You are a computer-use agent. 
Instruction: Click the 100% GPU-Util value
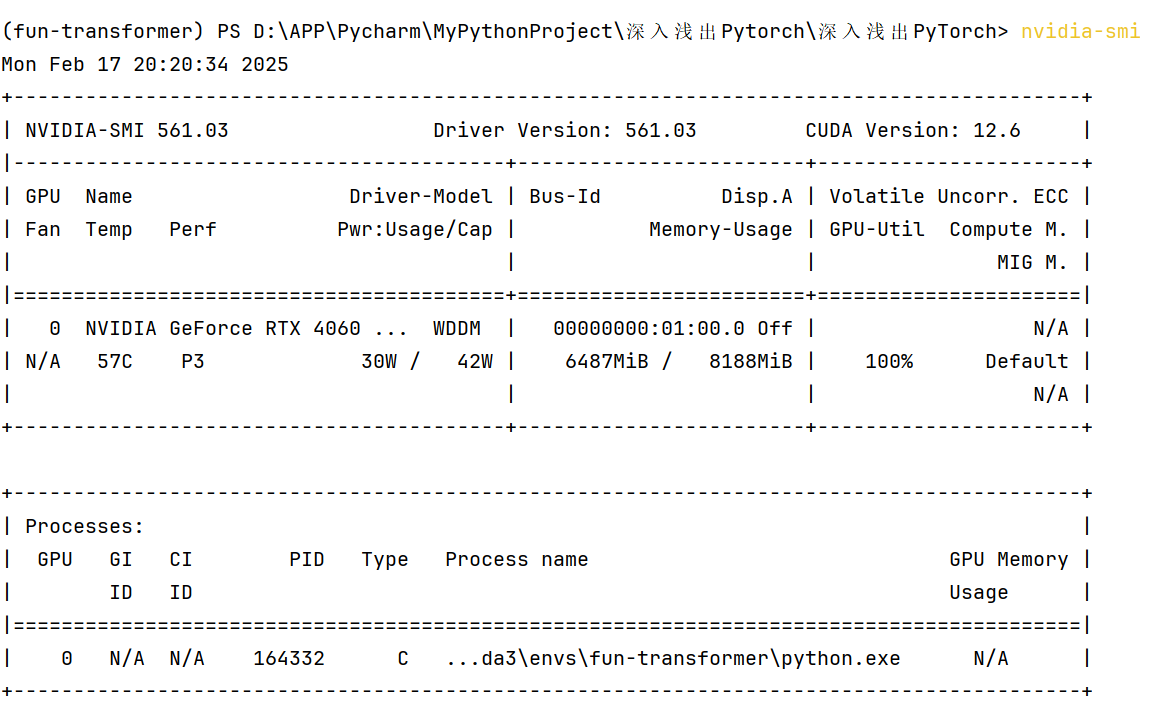[889, 361]
